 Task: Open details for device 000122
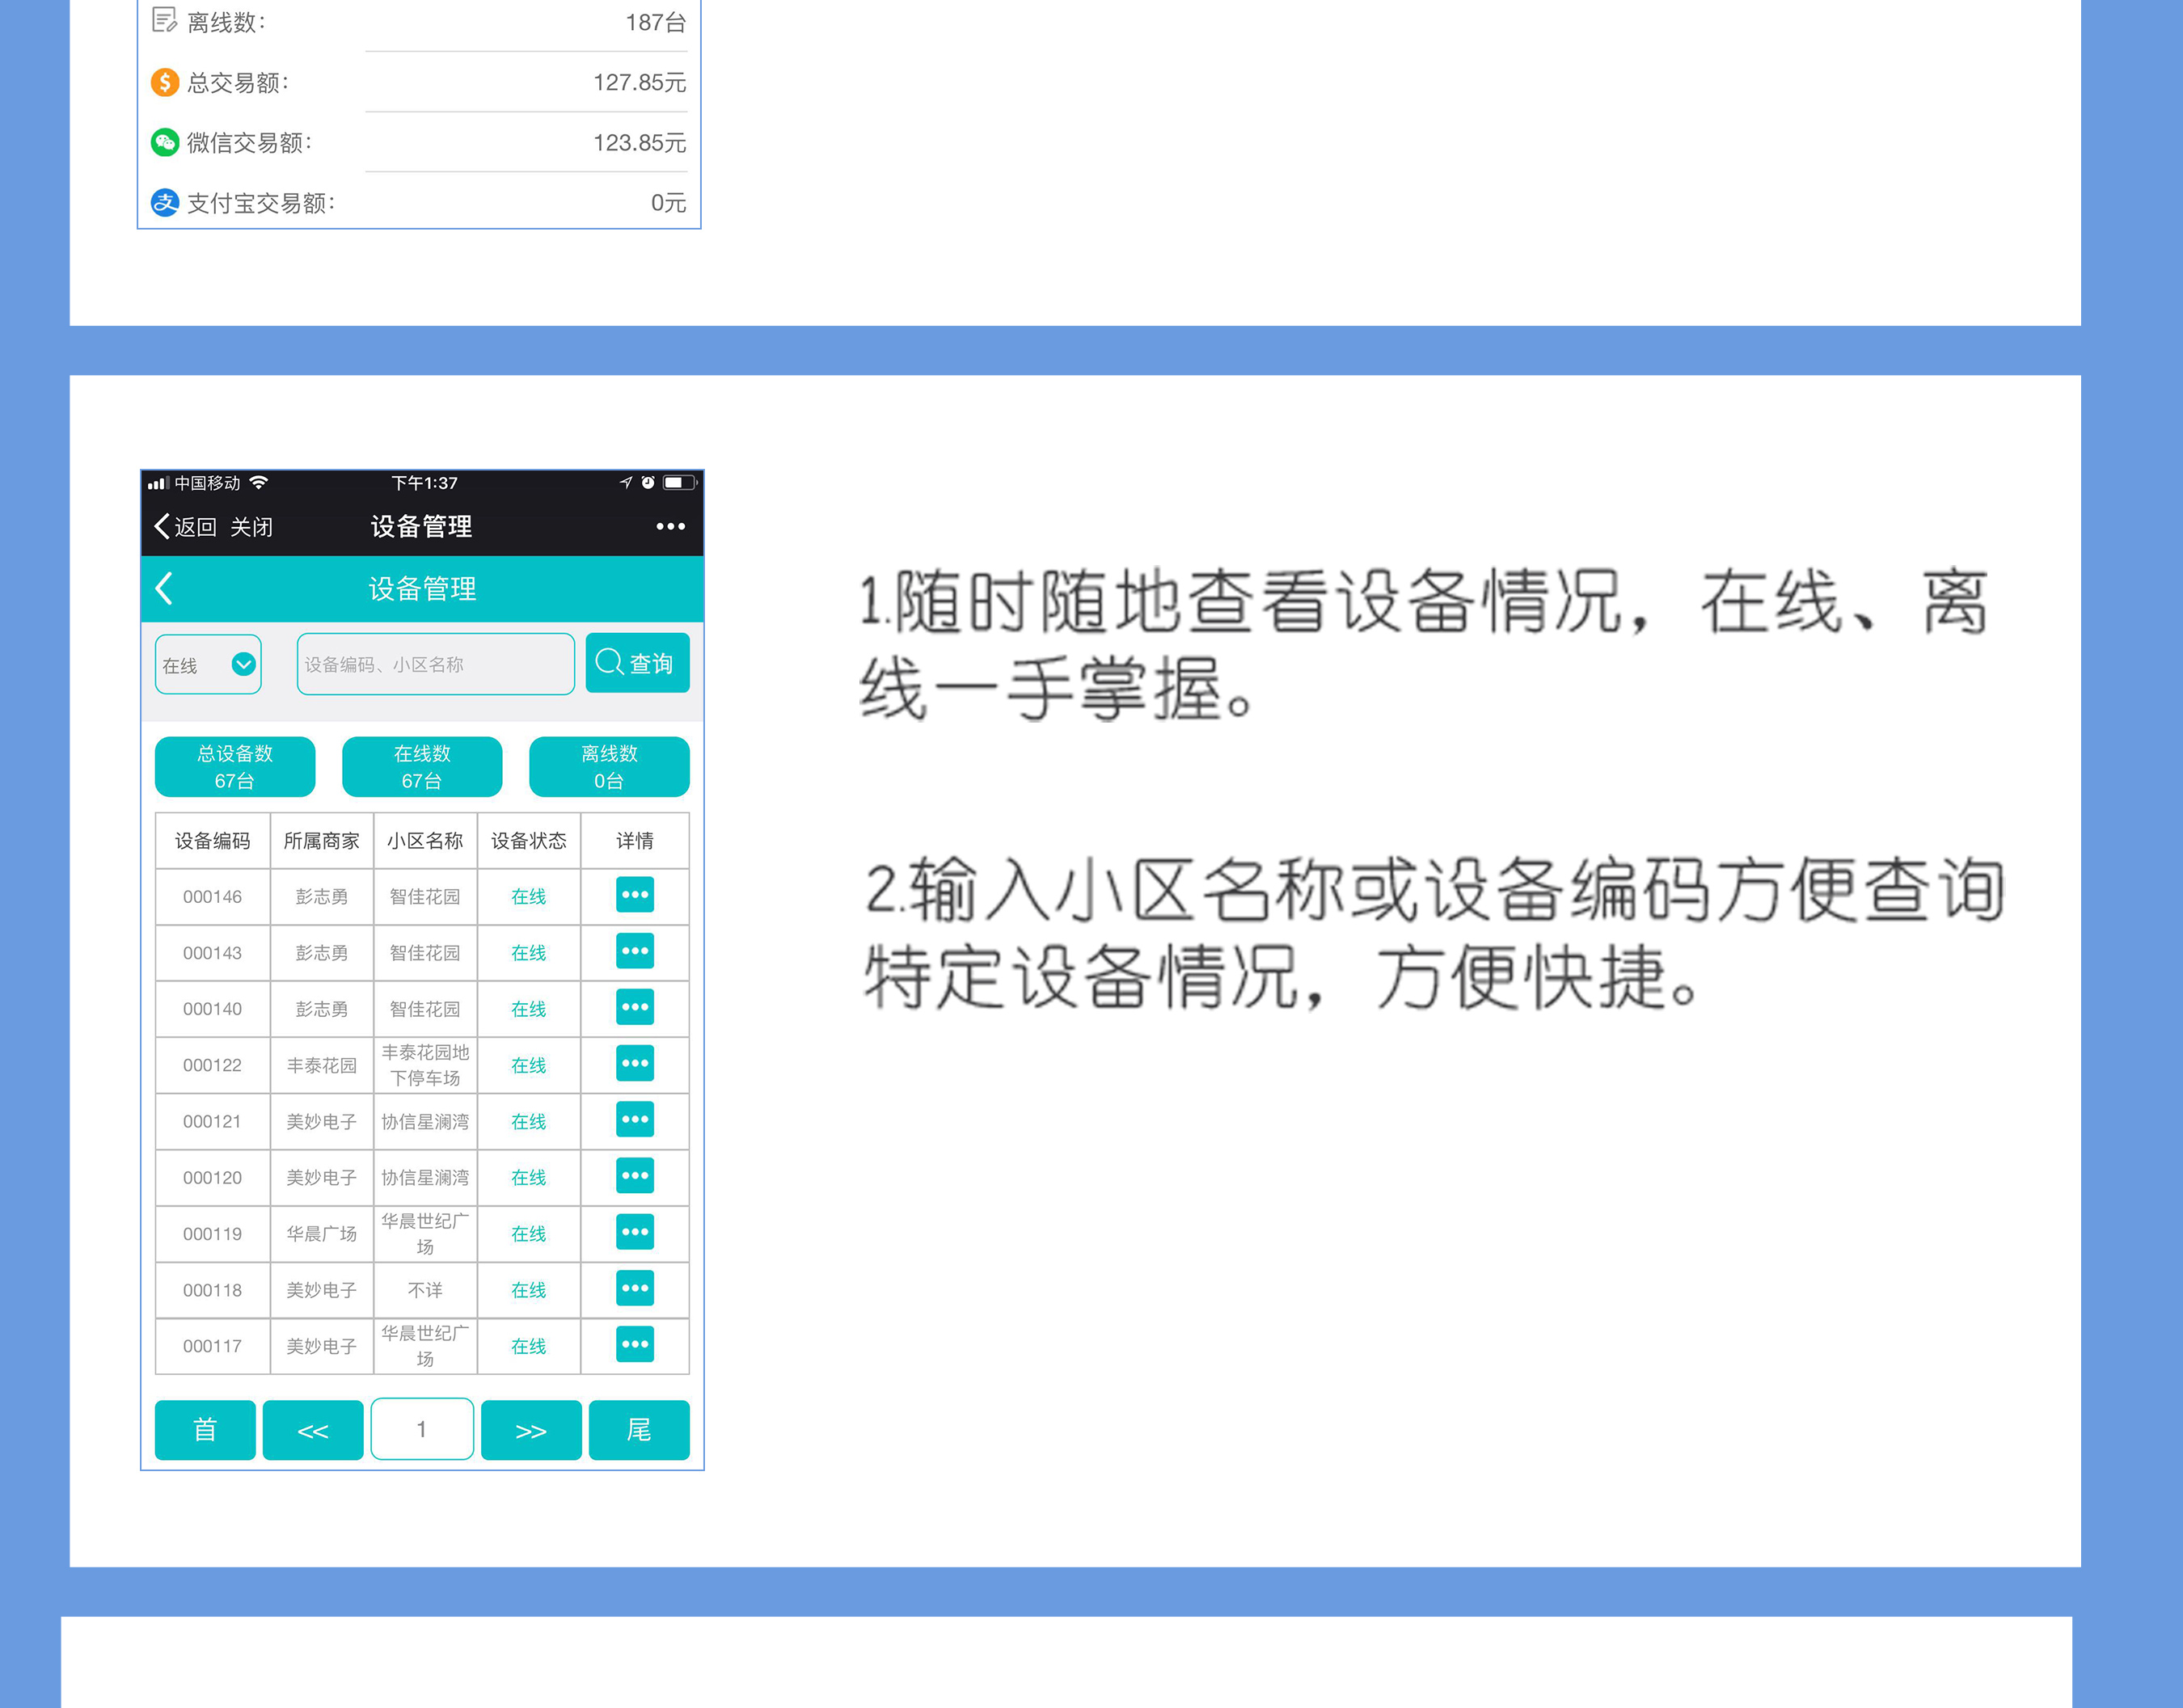point(634,1063)
